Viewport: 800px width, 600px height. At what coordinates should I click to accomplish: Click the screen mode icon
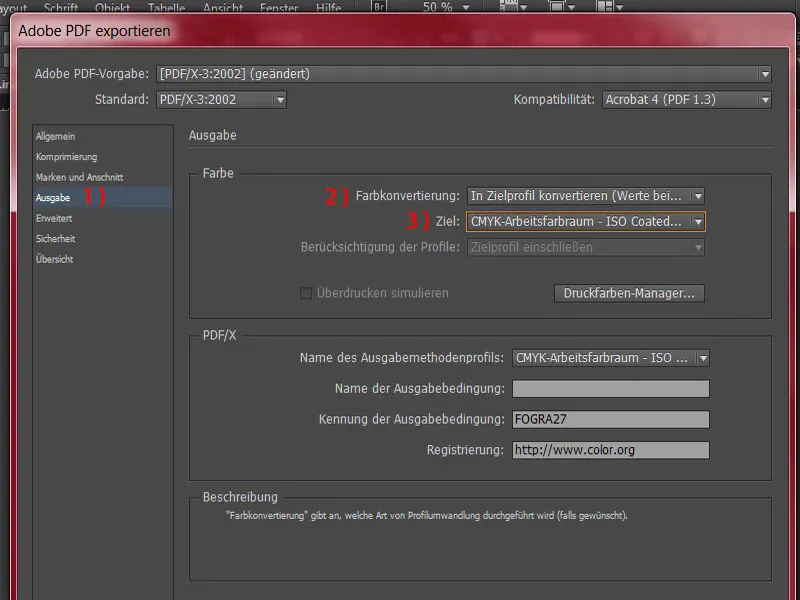tap(562, 7)
